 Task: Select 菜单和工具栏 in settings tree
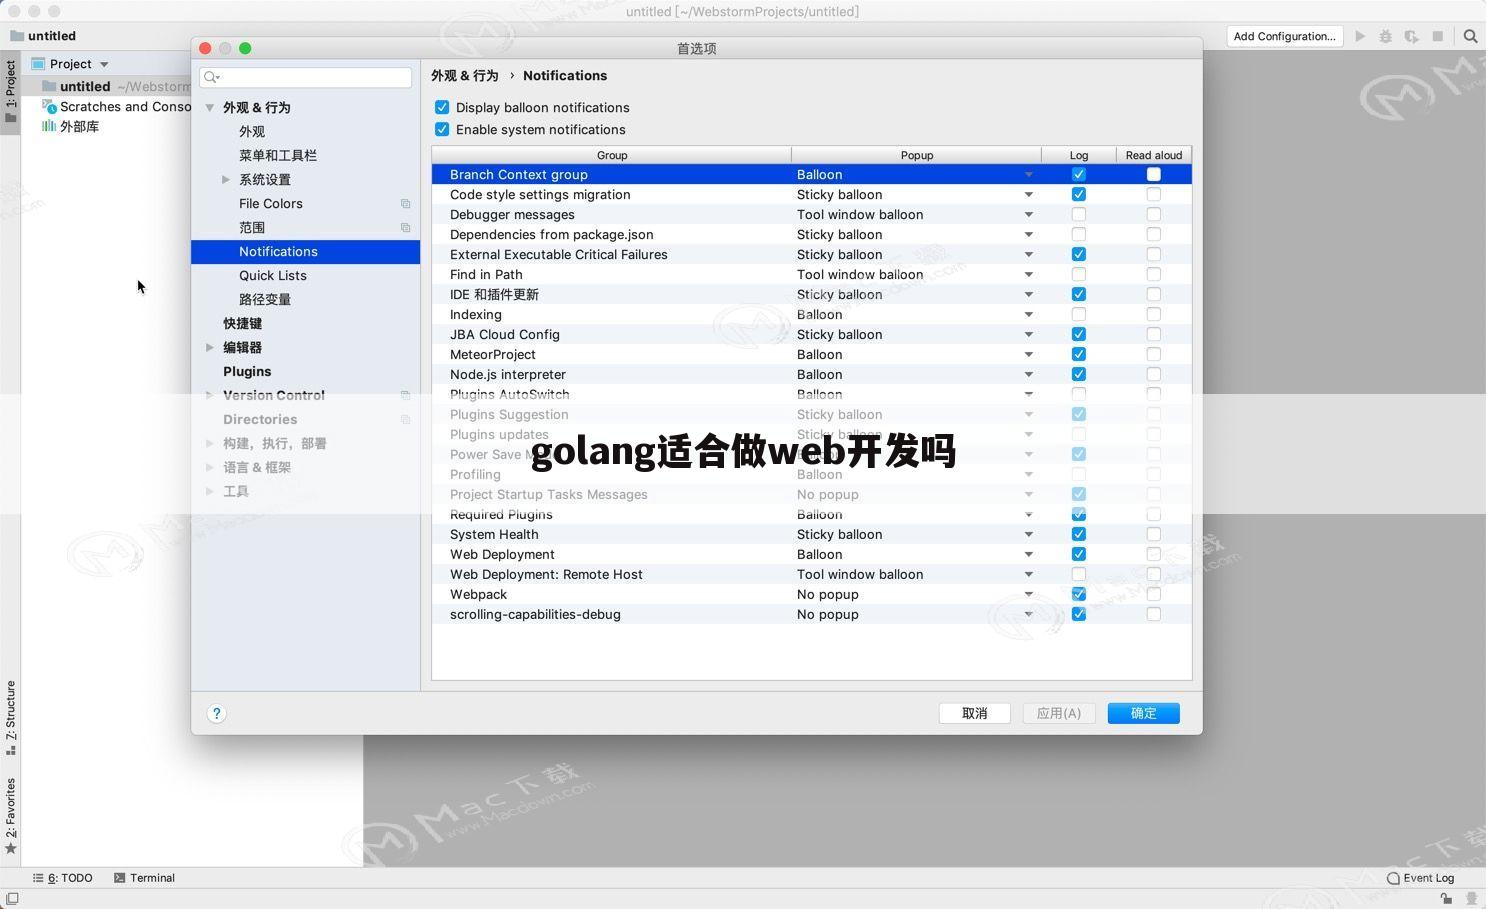tap(278, 156)
